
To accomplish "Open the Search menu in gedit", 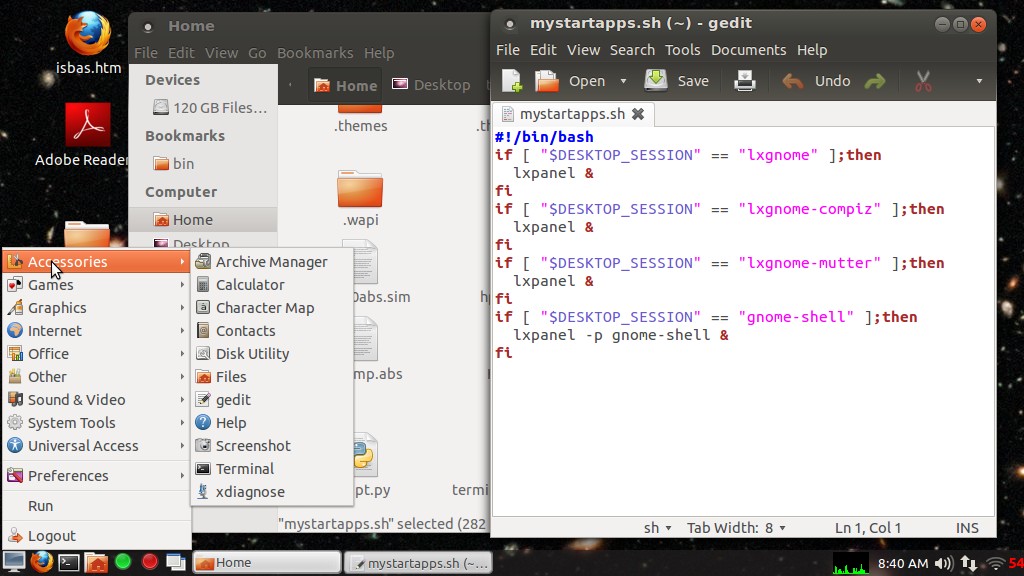I will 632,50.
